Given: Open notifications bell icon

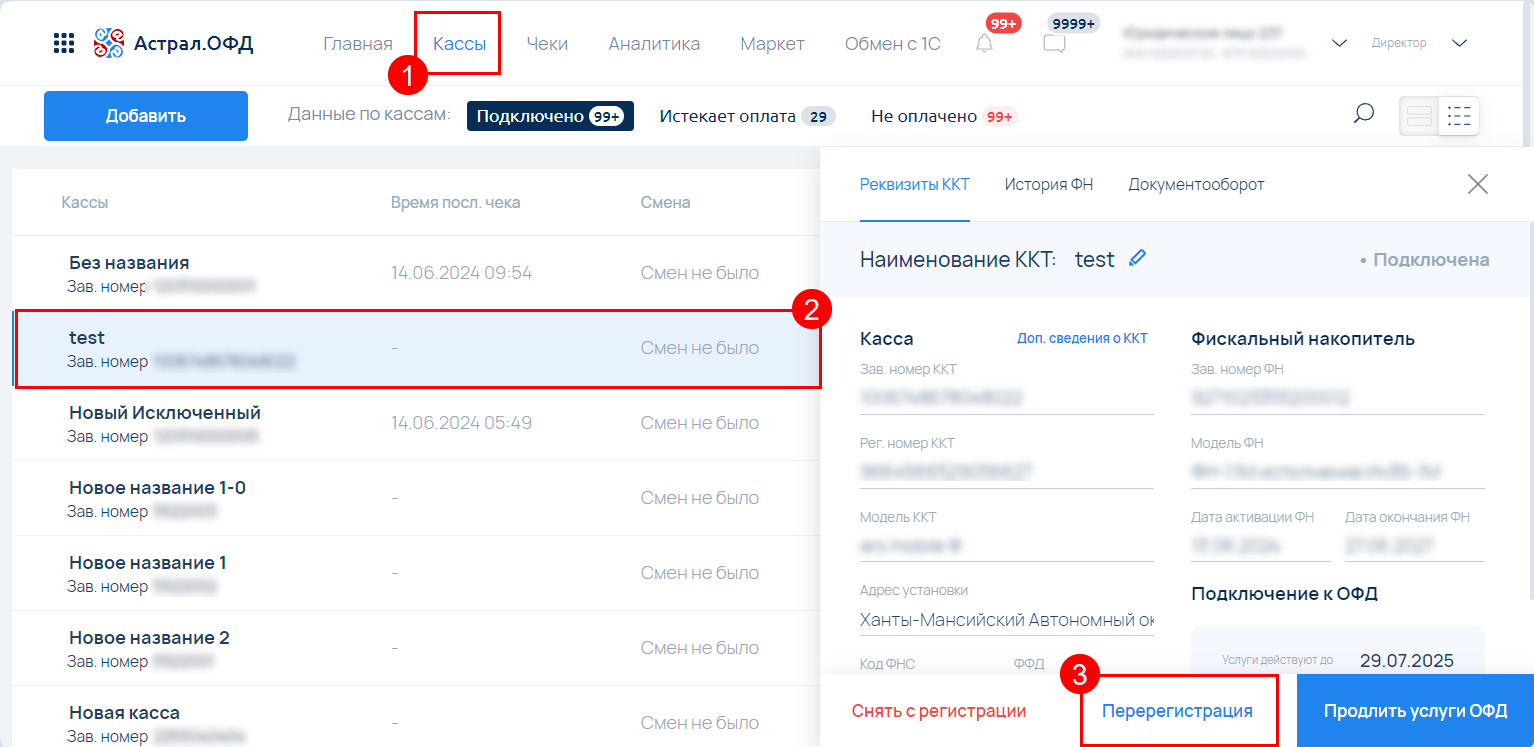Looking at the screenshot, I should (x=984, y=43).
